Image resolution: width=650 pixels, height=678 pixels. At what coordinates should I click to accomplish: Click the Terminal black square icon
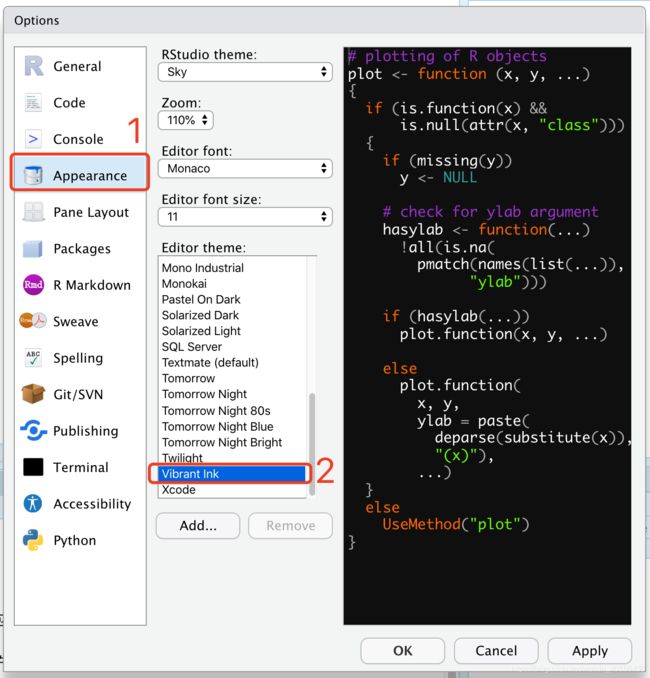33,467
